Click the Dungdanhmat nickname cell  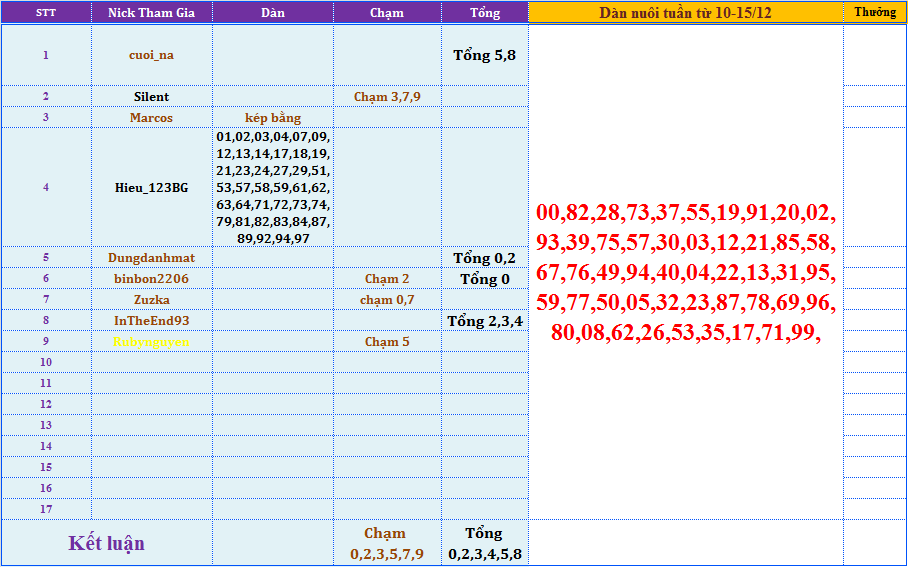[x=151, y=258]
